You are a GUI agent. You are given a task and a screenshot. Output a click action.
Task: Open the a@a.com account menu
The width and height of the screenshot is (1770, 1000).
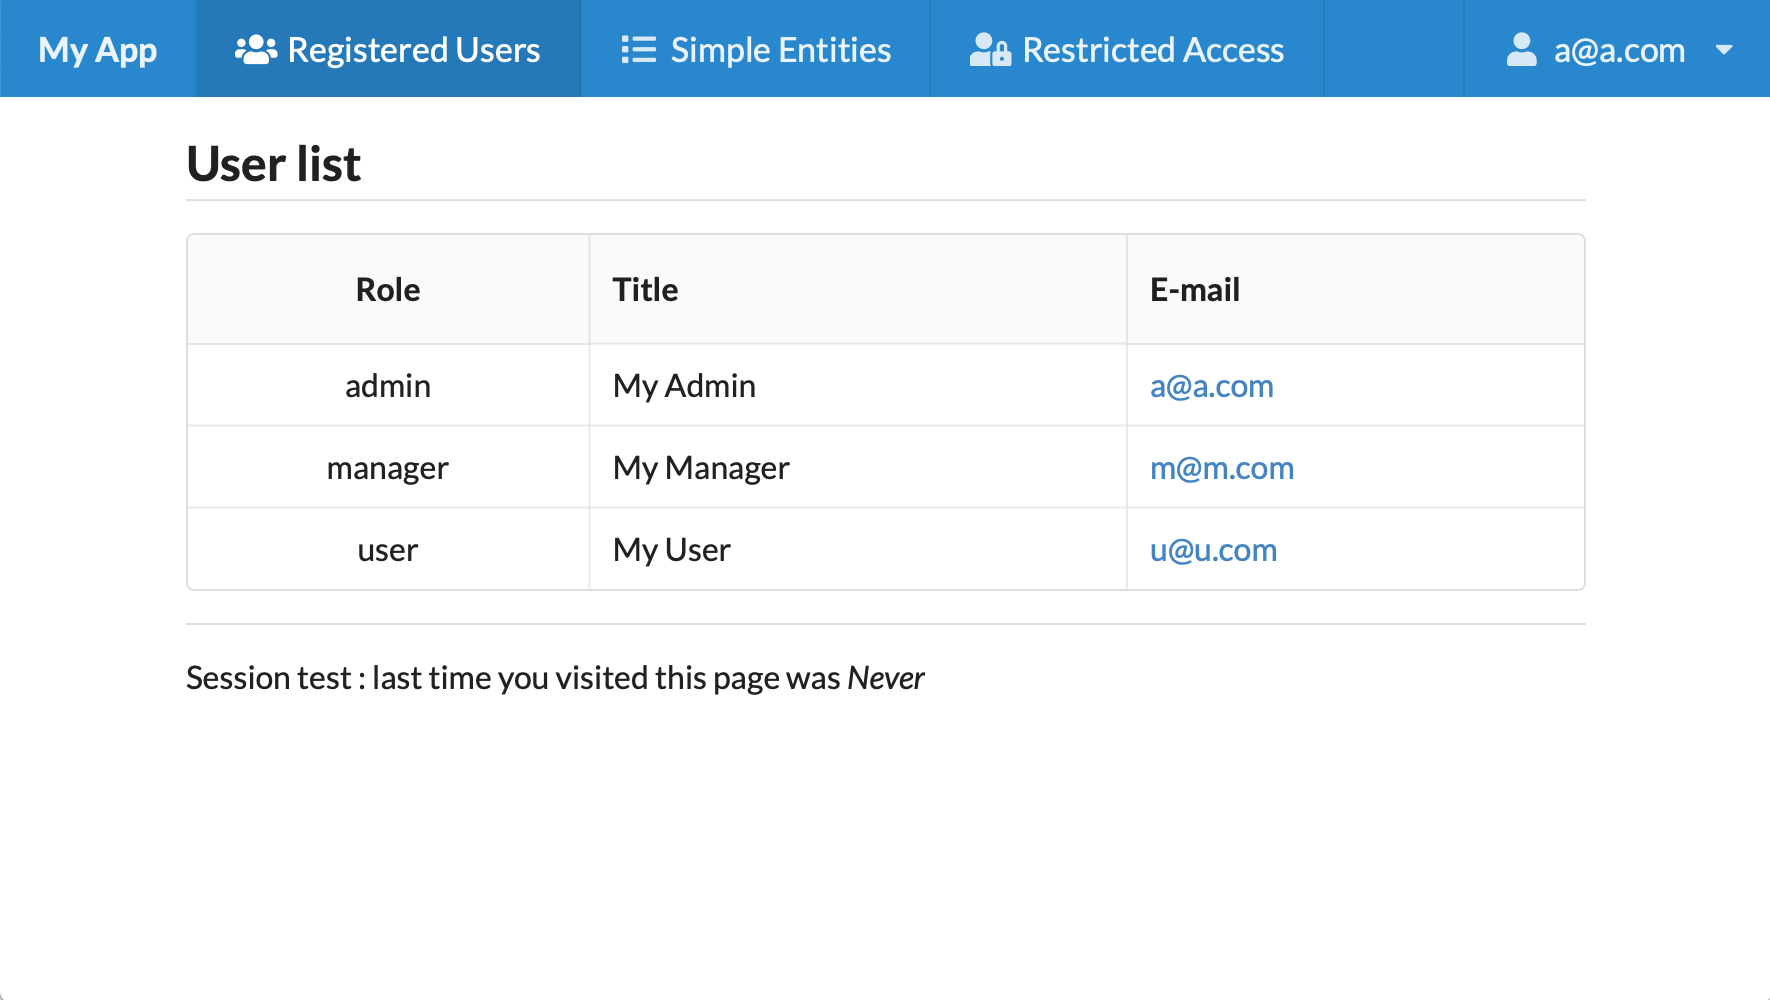(1619, 50)
